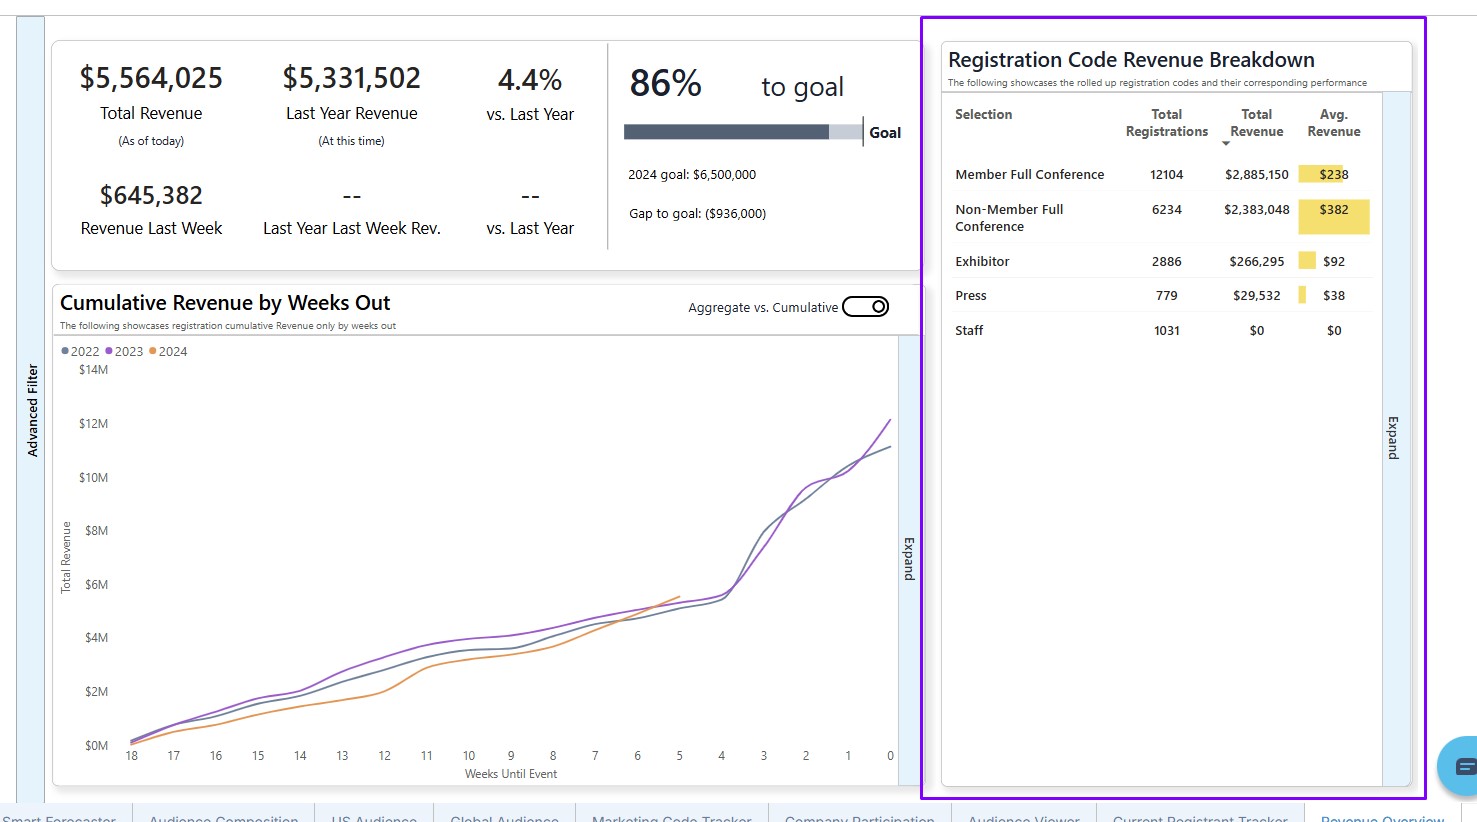Expand the Registration Code Revenue Breakdown table
1477x822 pixels.
point(1394,438)
